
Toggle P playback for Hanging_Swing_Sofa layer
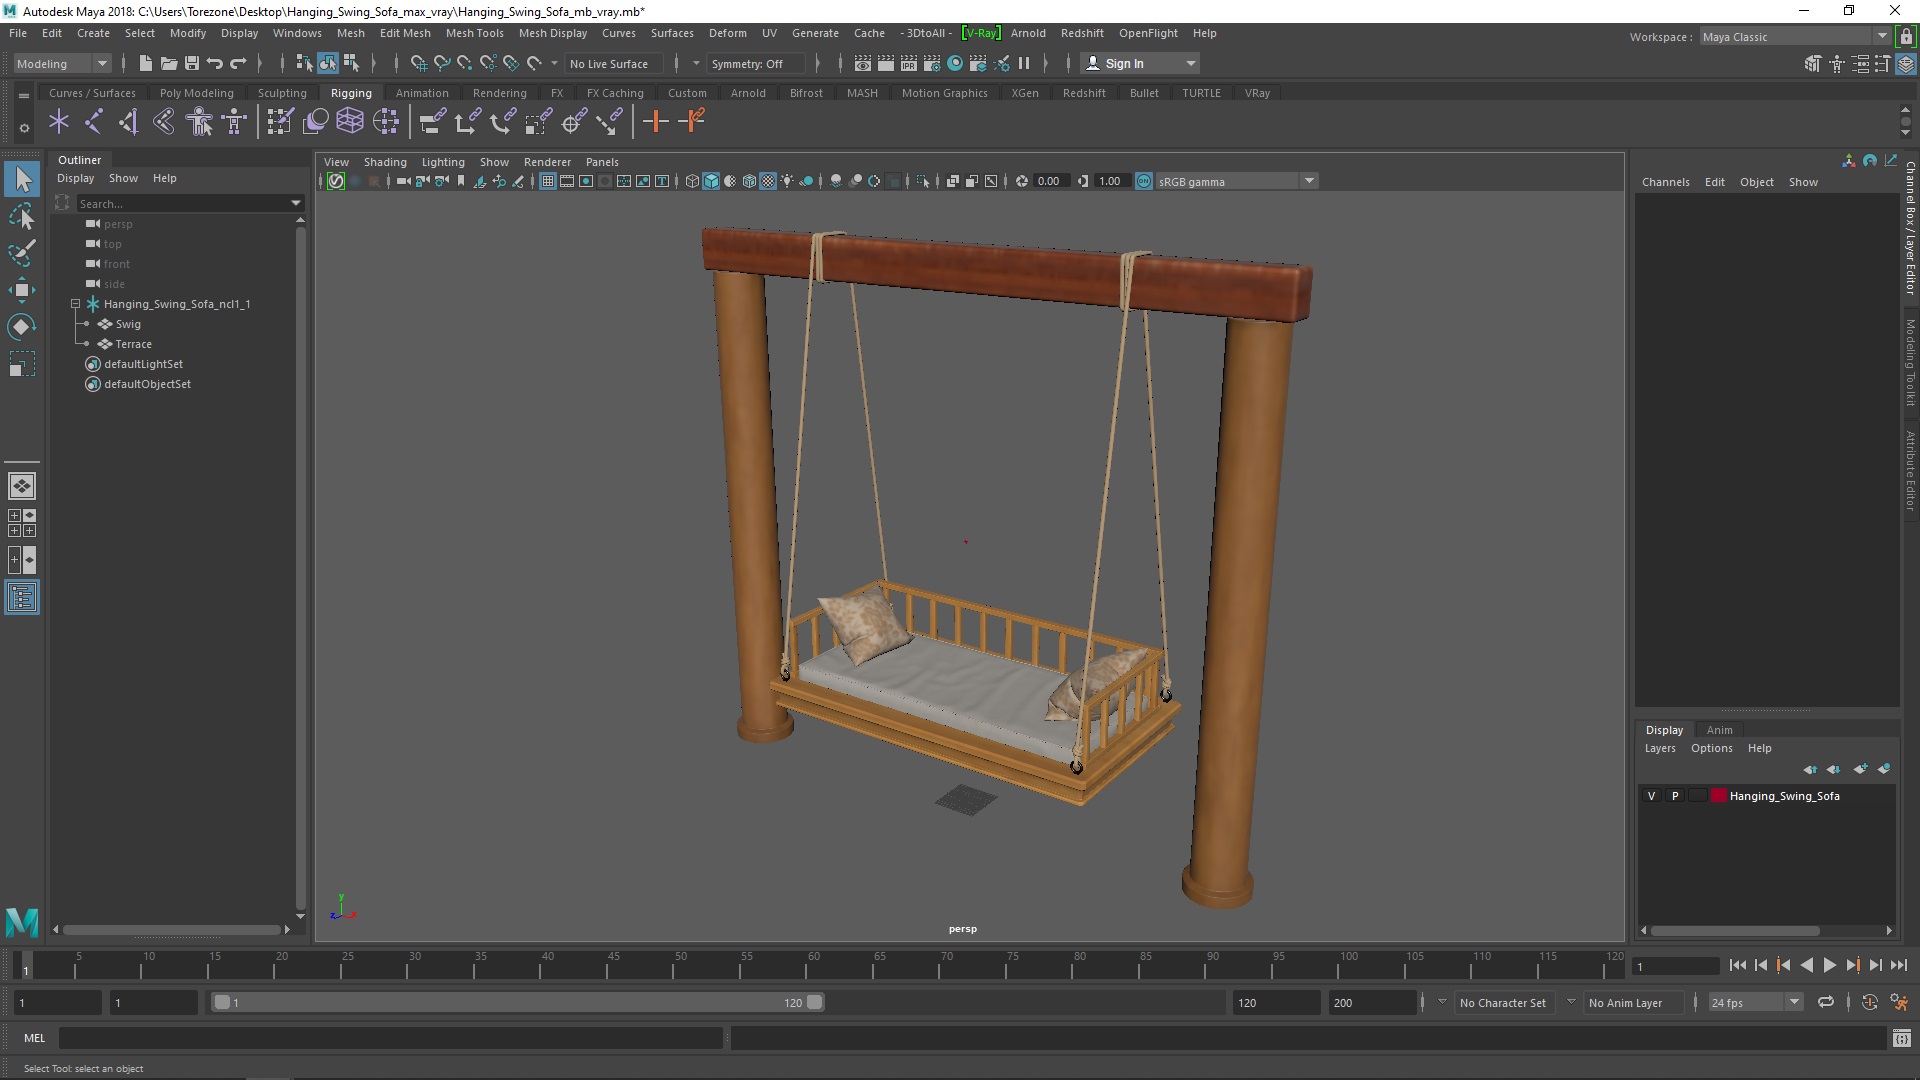coord(1675,796)
